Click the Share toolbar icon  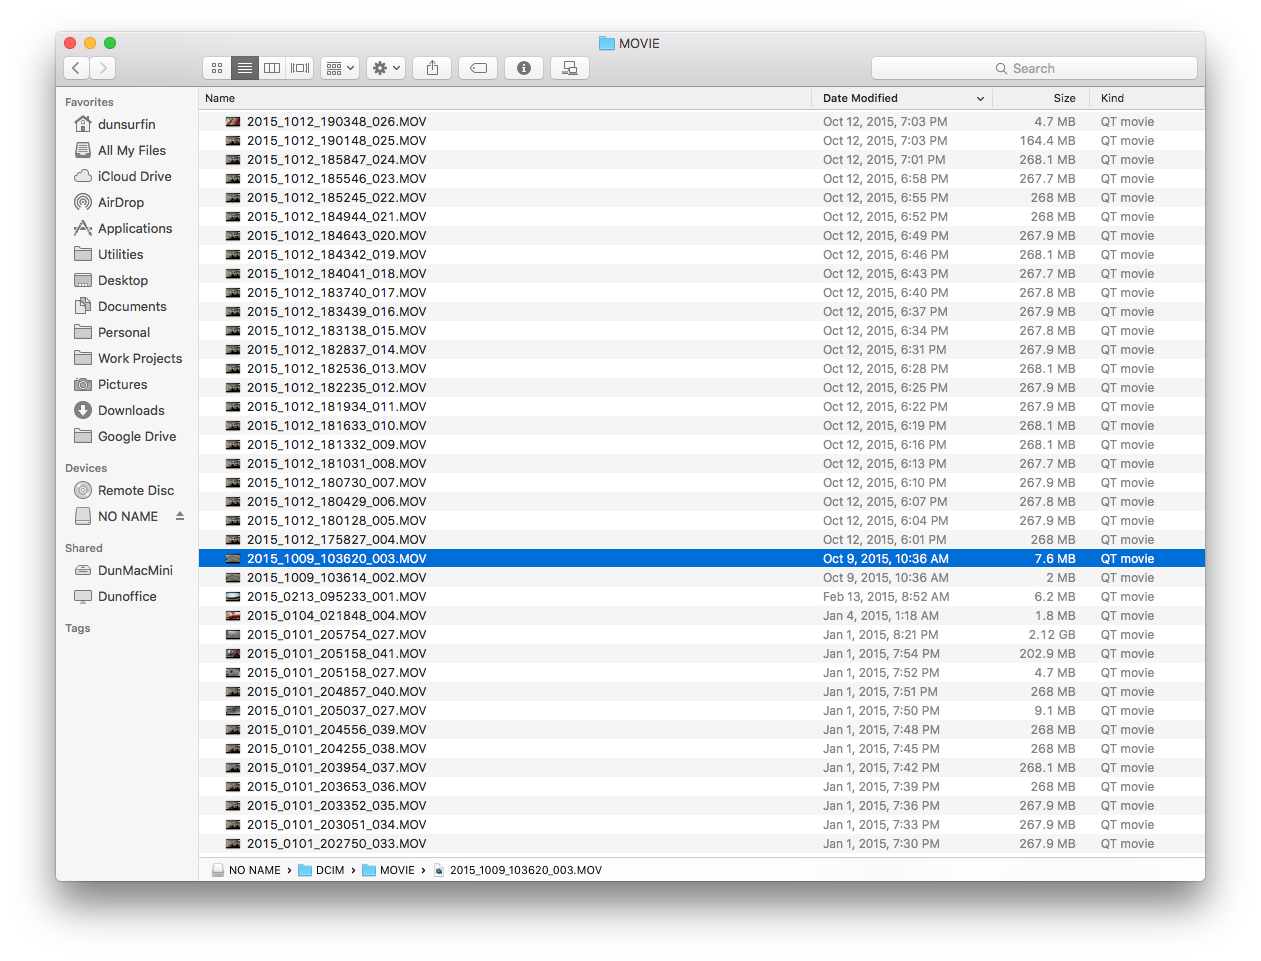(x=432, y=68)
